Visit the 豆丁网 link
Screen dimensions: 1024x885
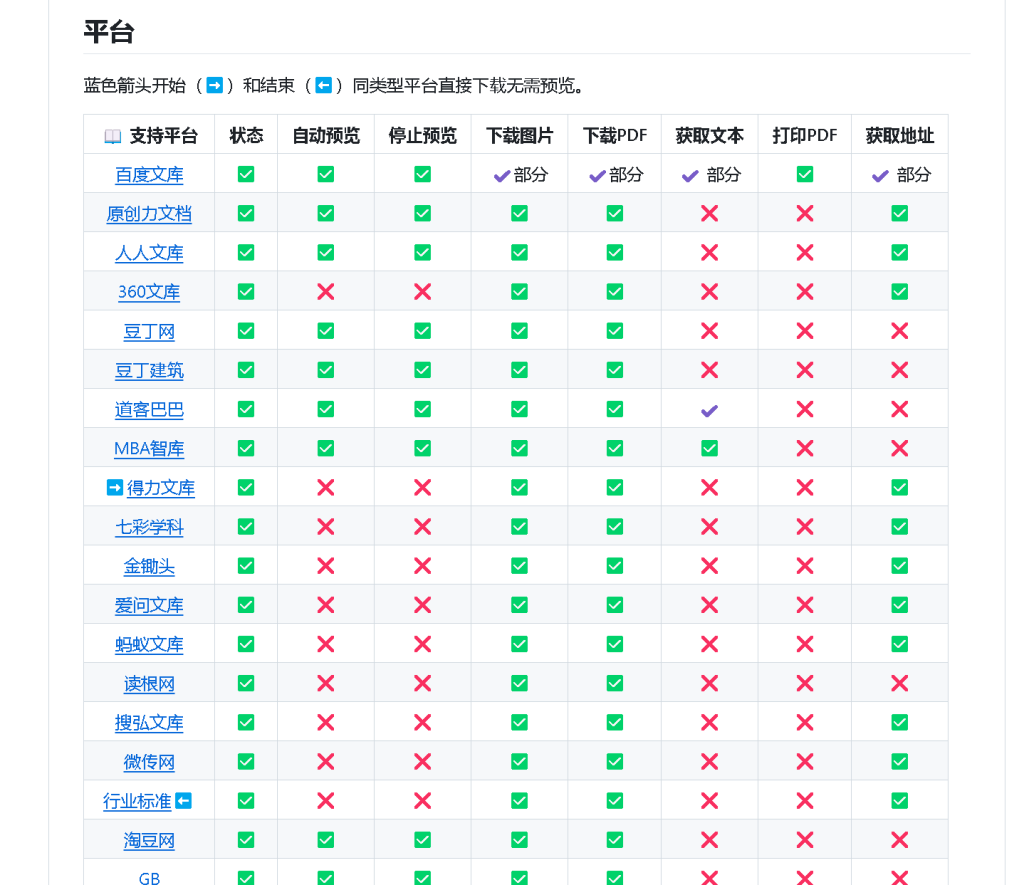pos(149,332)
